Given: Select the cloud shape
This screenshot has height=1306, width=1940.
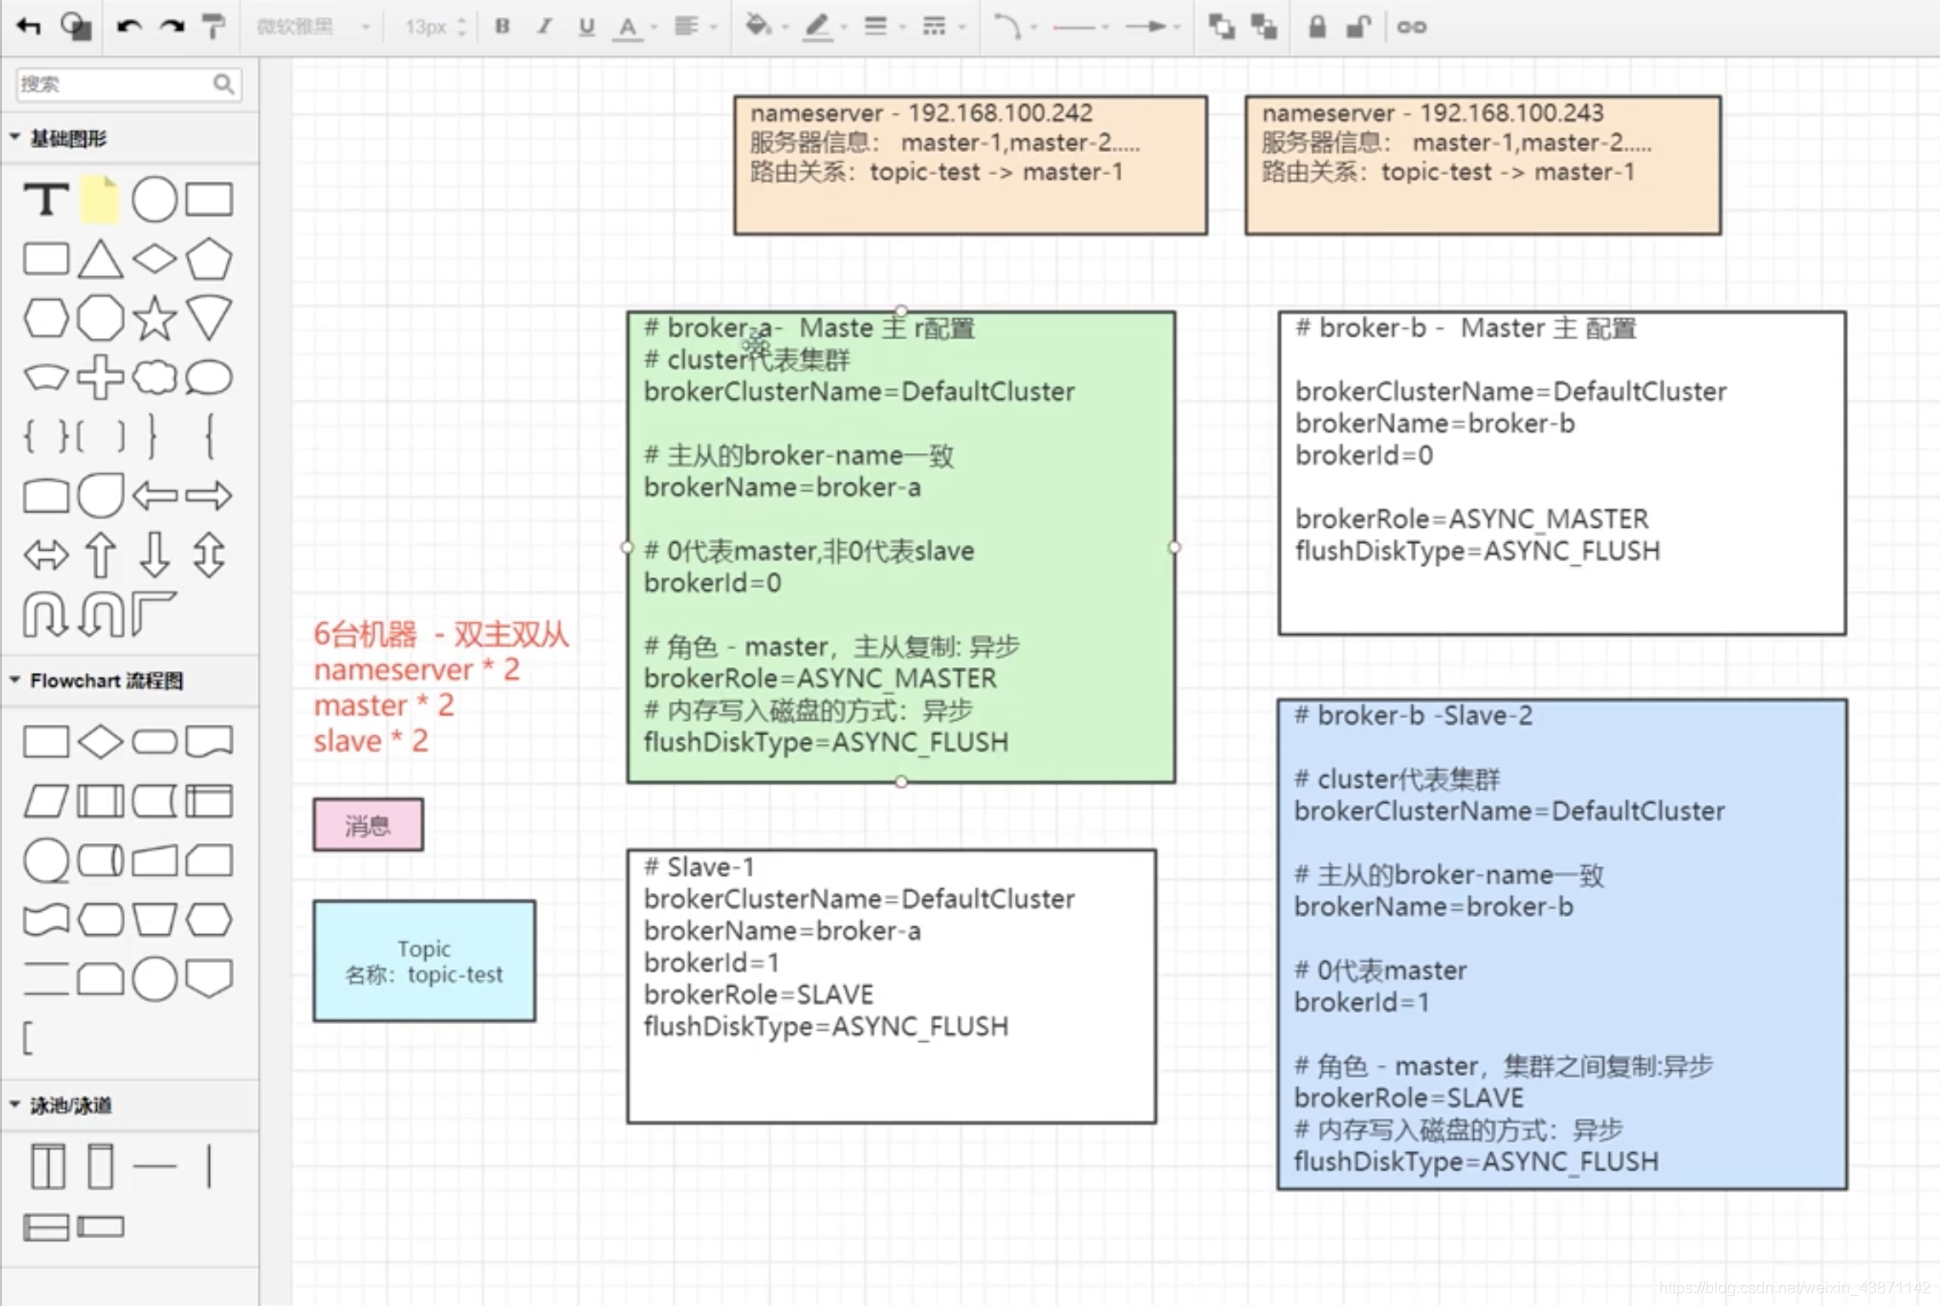Looking at the screenshot, I should tap(154, 378).
